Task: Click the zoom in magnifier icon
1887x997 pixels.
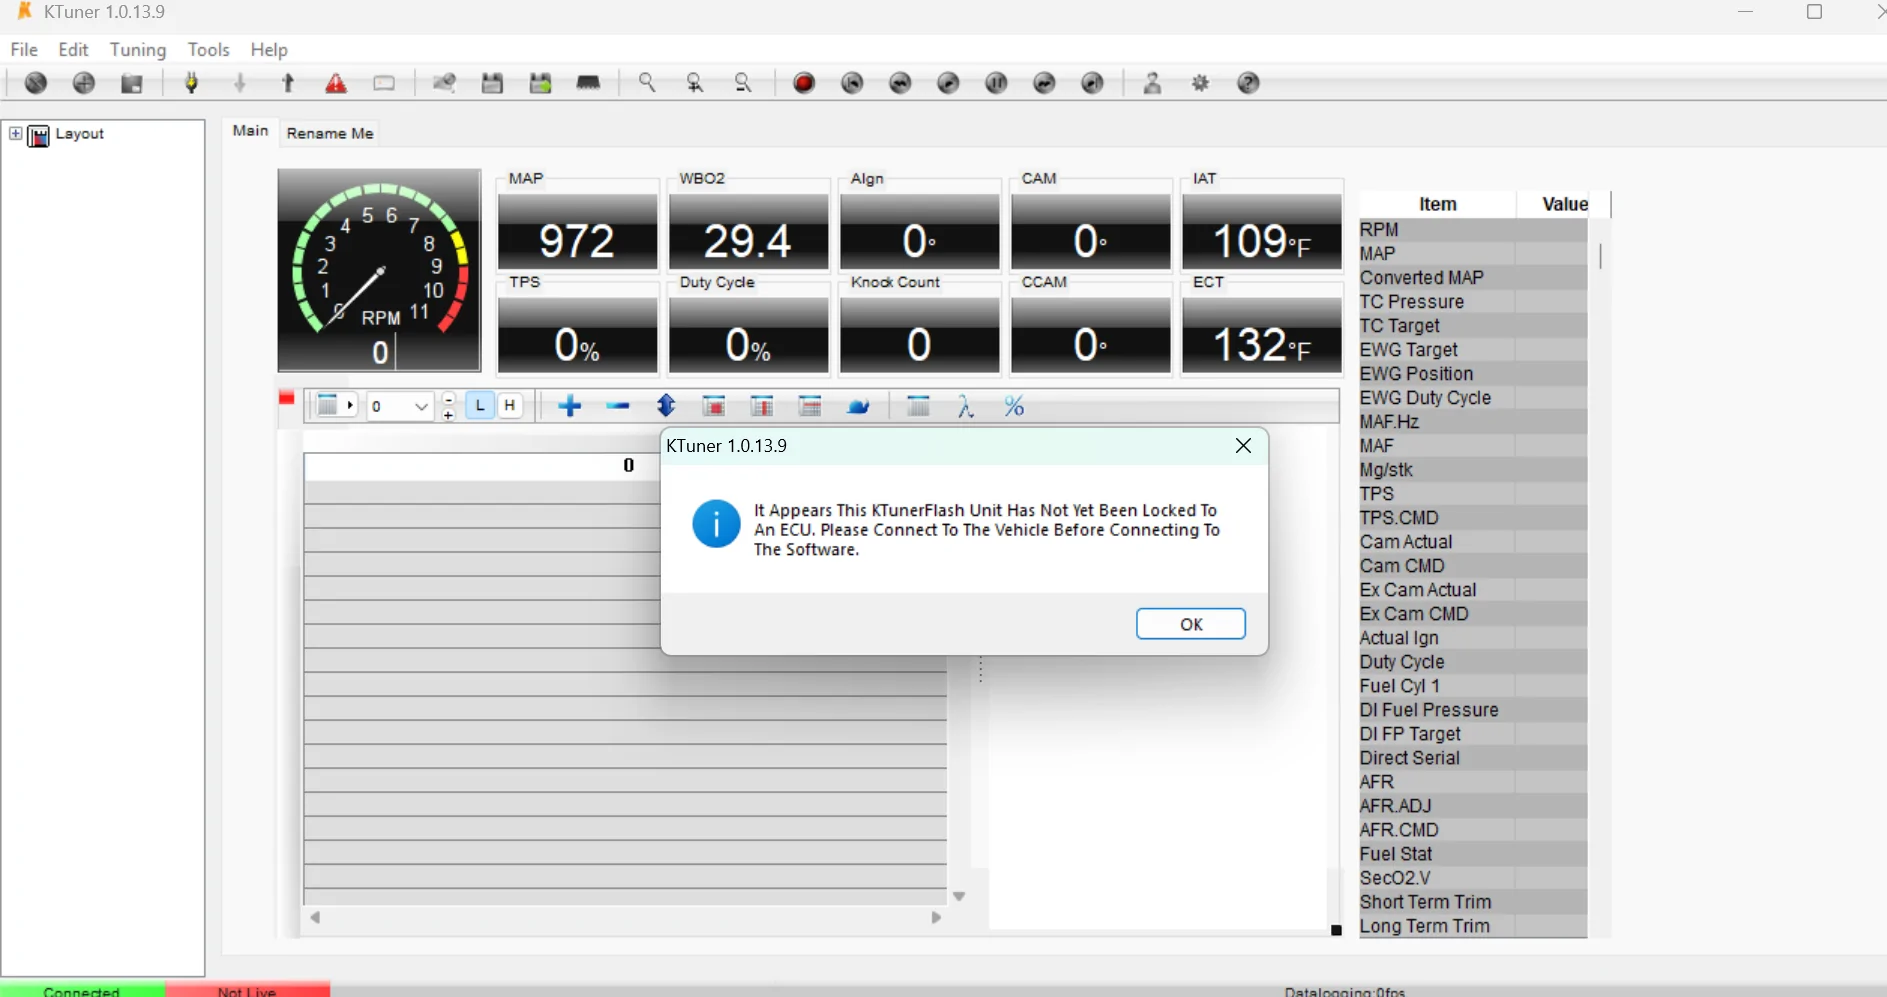Action: [x=695, y=83]
